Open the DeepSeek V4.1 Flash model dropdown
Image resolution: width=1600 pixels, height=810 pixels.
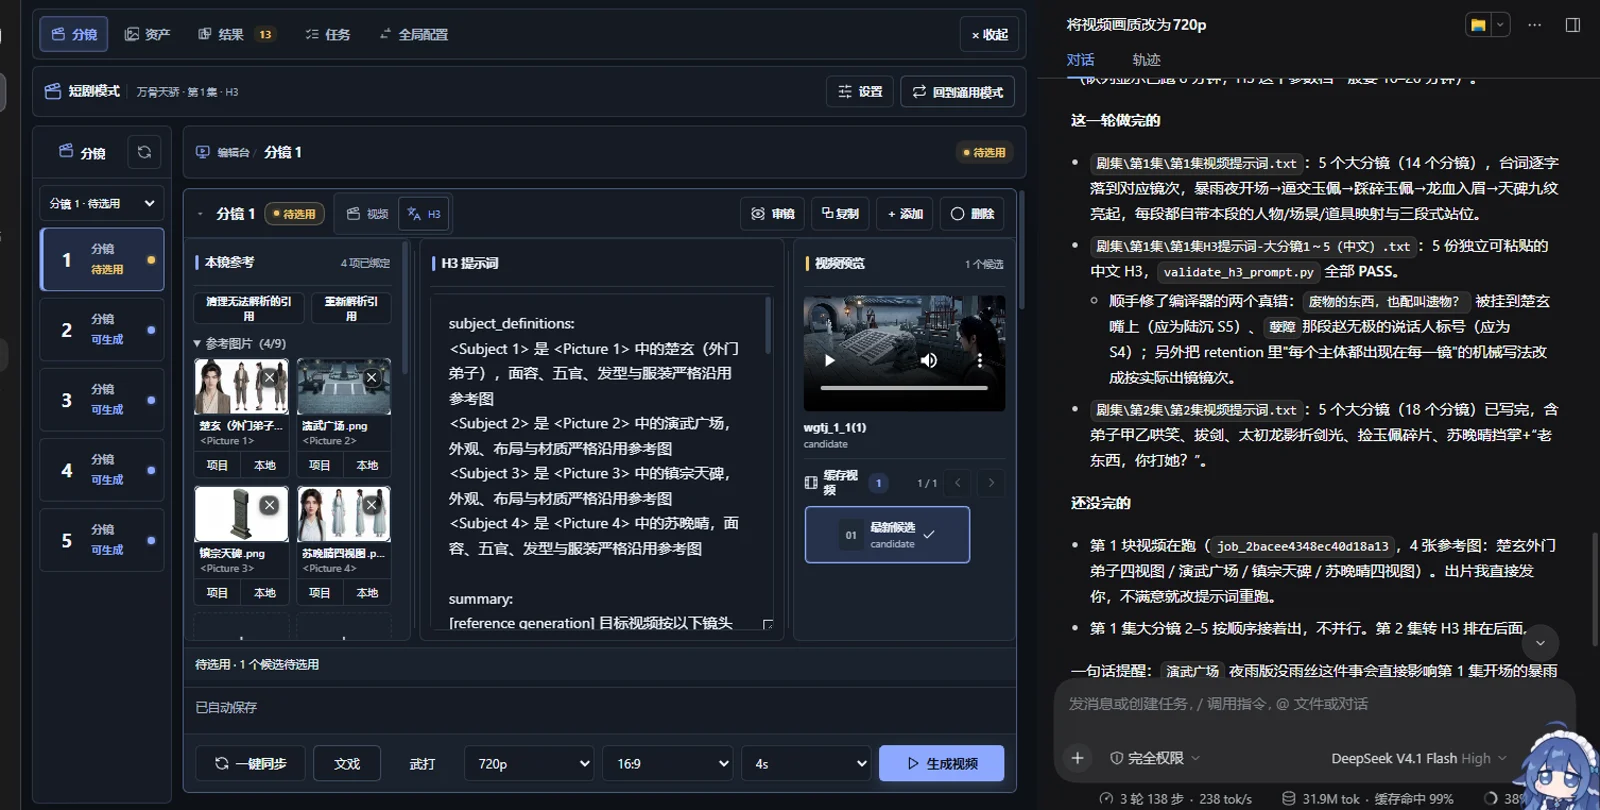tap(1418, 758)
